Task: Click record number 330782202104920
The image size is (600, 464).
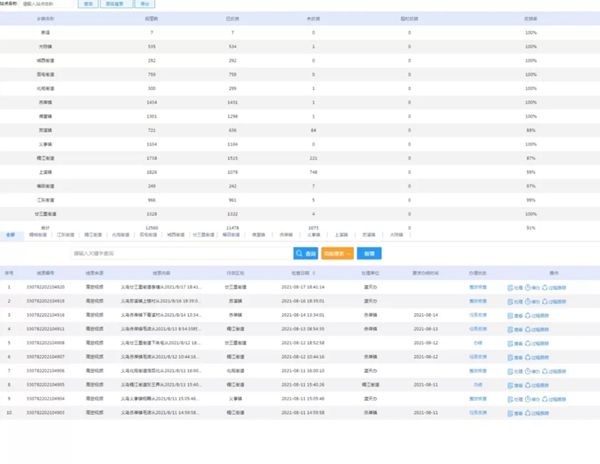Action: 46,287
